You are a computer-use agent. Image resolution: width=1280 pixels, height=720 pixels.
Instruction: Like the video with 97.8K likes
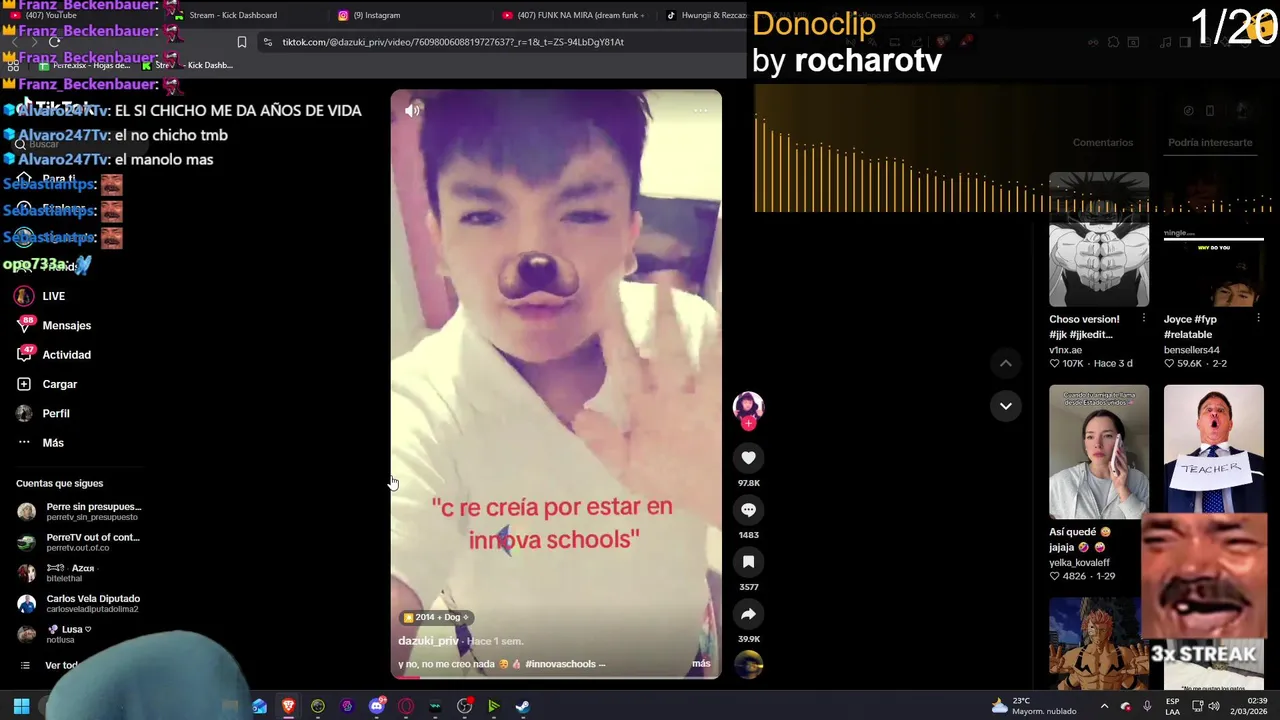click(748, 458)
